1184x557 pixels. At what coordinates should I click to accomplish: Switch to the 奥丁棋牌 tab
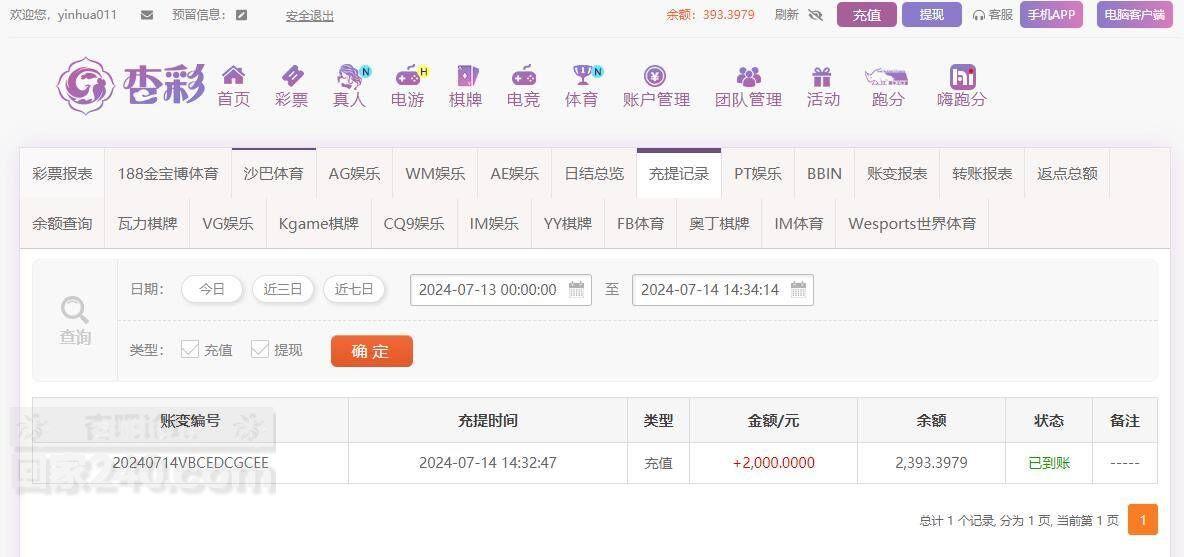point(719,223)
